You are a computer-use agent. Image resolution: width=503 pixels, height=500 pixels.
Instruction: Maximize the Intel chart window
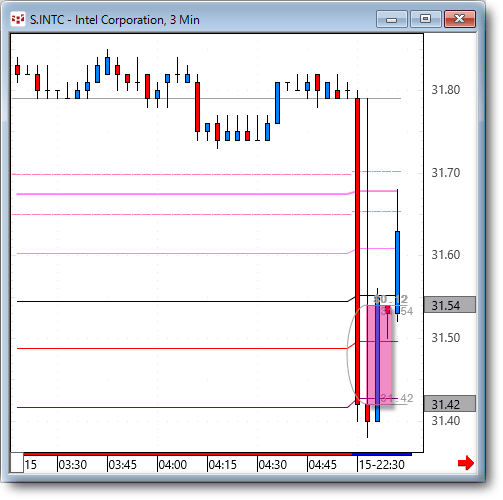point(425,19)
